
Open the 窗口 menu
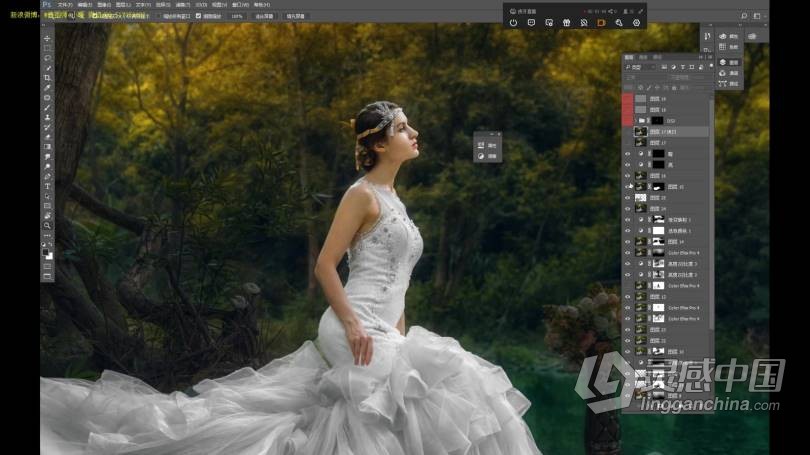(241, 5)
